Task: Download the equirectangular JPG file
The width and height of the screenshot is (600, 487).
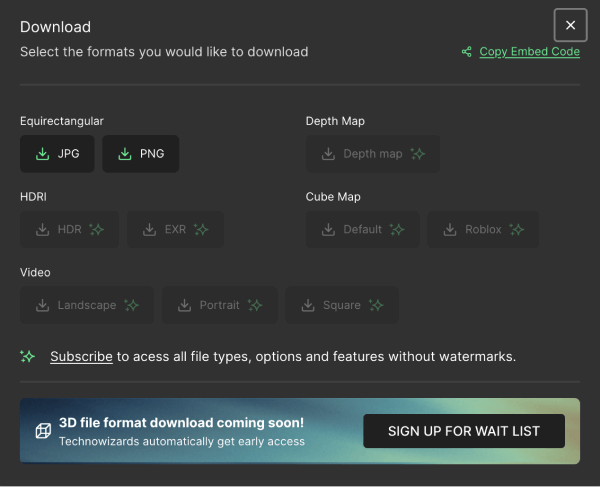Action: pyautogui.click(x=57, y=154)
